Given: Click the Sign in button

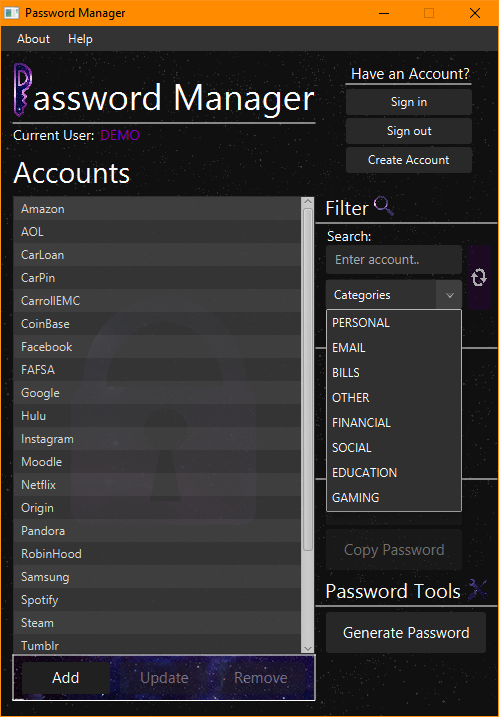Looking at the screenshot, I should pos(409,102).
